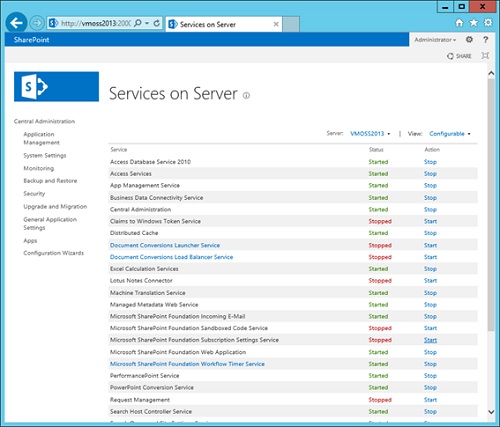Click the vertical scrollbar up arrow
Screen dimensions: 500x427
tap(491, 73)
